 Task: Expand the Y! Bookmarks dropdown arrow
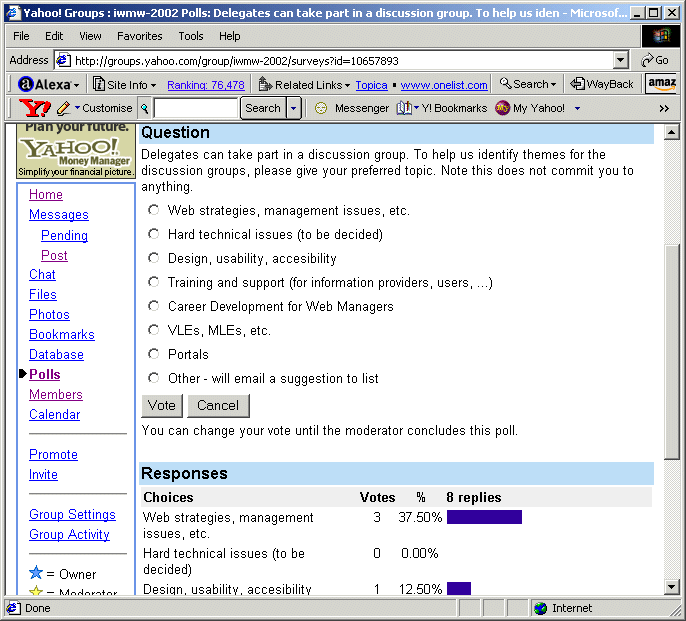[x=416, y=107]
